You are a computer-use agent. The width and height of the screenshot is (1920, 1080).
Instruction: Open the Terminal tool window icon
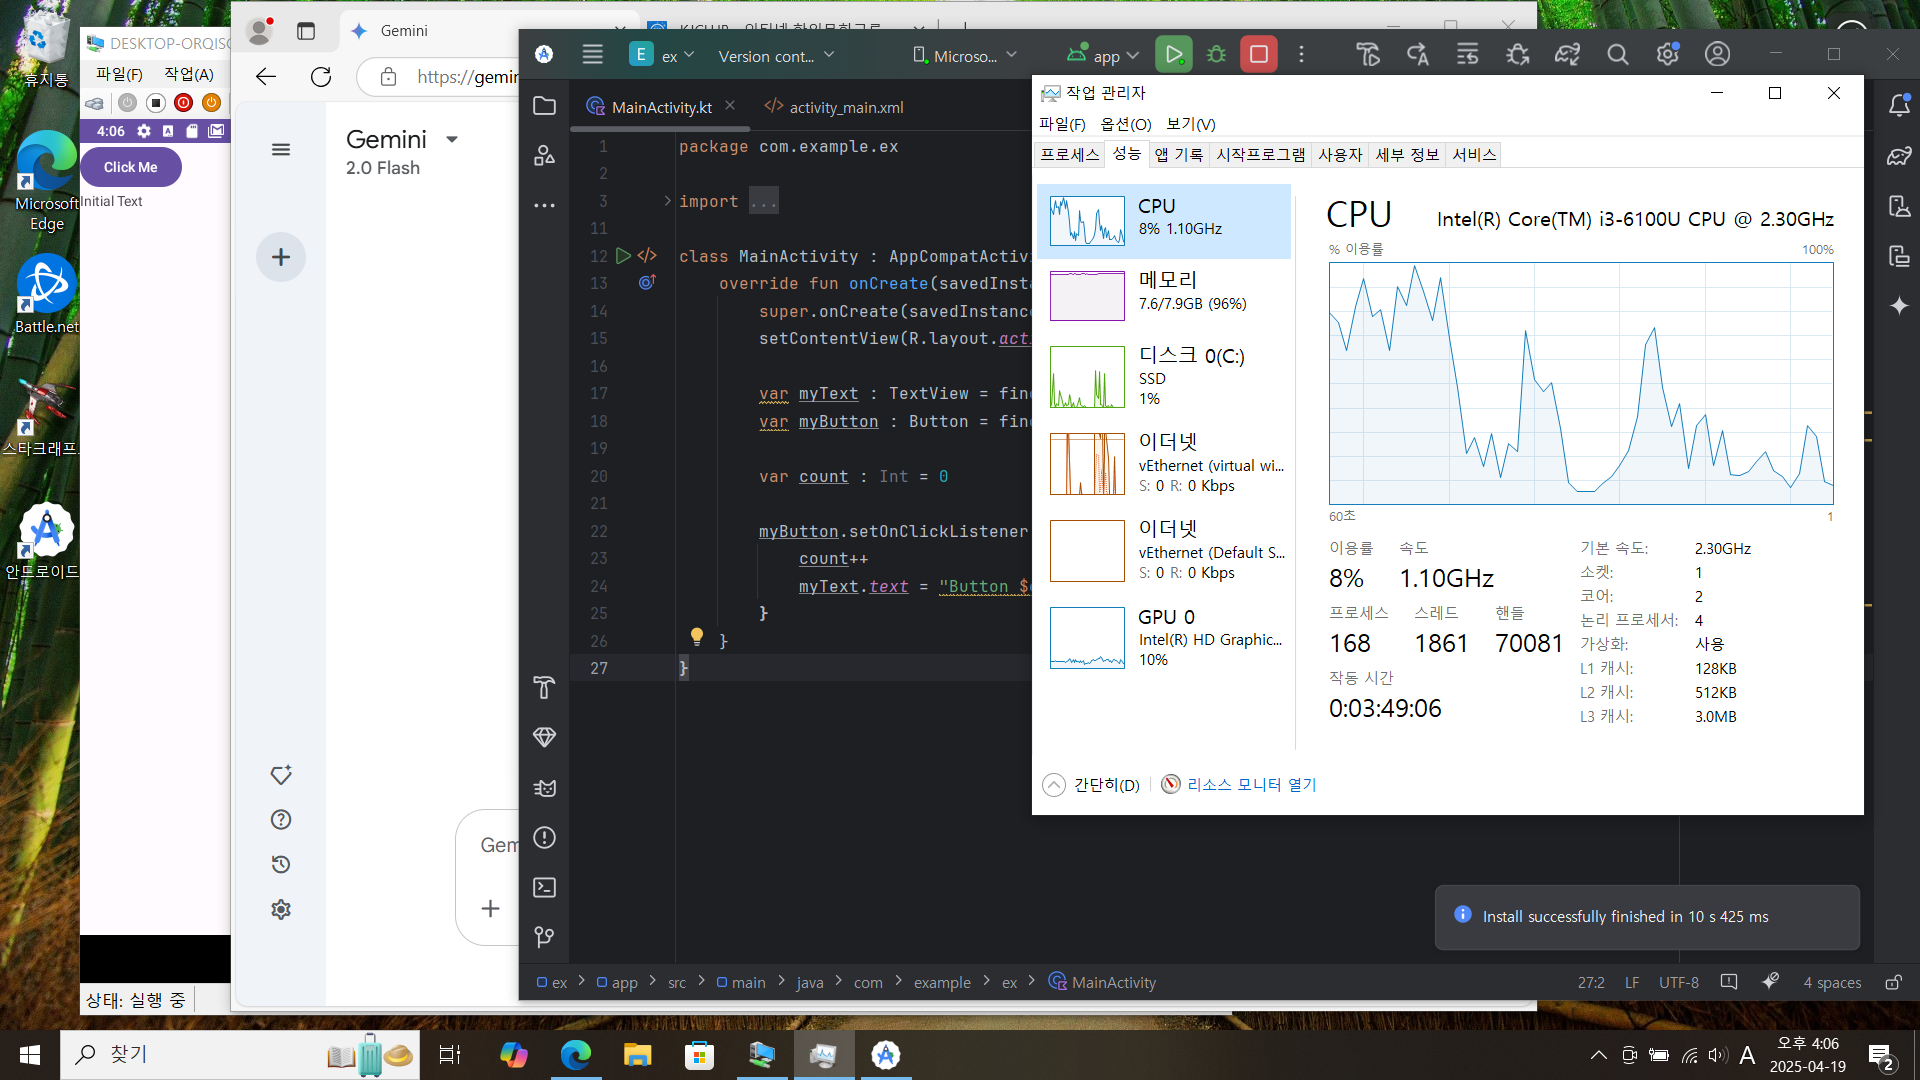pos(544,887)
